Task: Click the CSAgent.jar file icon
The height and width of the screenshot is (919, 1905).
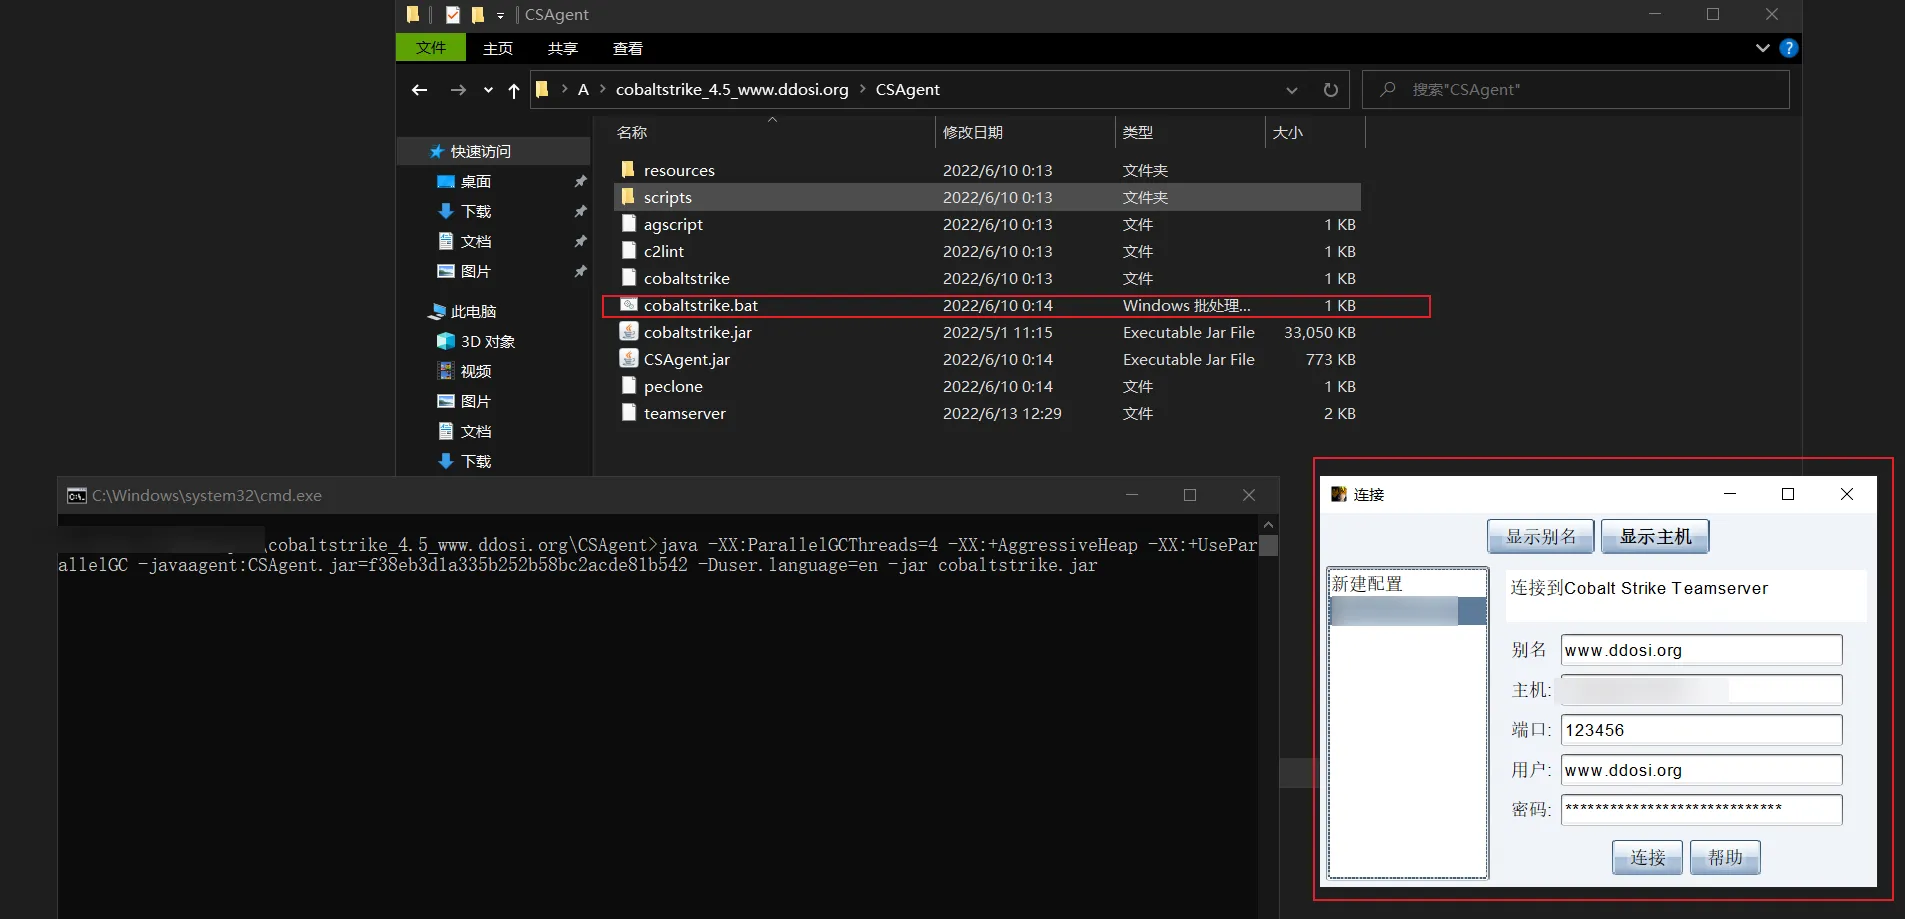Action: (628, 359)
